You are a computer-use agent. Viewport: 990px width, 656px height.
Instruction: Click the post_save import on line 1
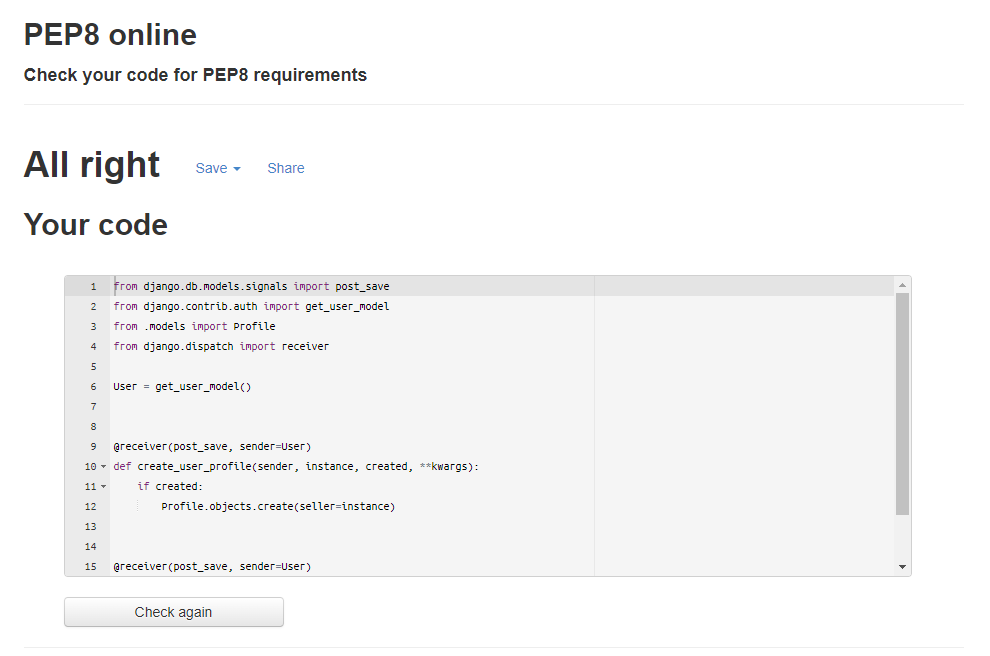361,286
